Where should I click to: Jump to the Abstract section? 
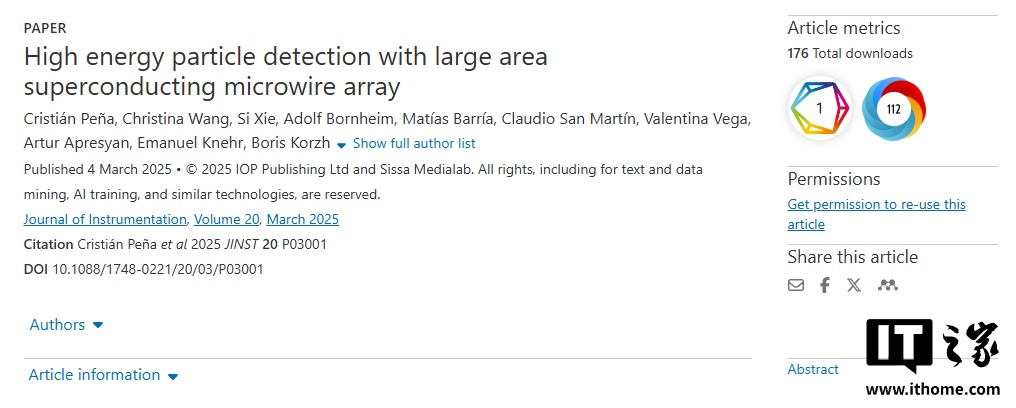pyautogui.click(x=813, y=369)
